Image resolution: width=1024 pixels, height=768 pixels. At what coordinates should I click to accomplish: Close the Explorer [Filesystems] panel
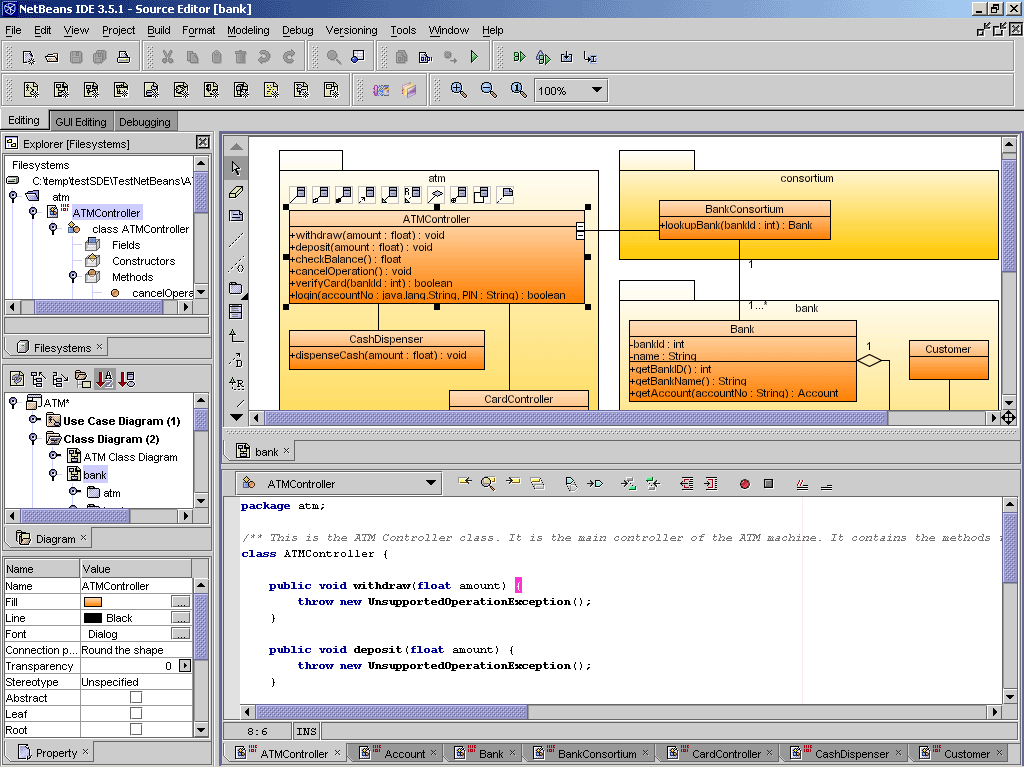[203, 142]
